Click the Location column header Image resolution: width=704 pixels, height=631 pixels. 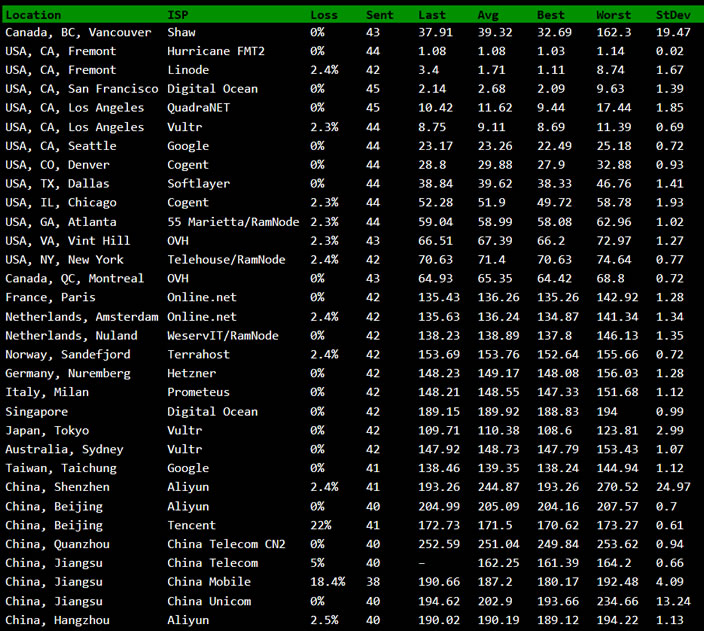[33, 15]
